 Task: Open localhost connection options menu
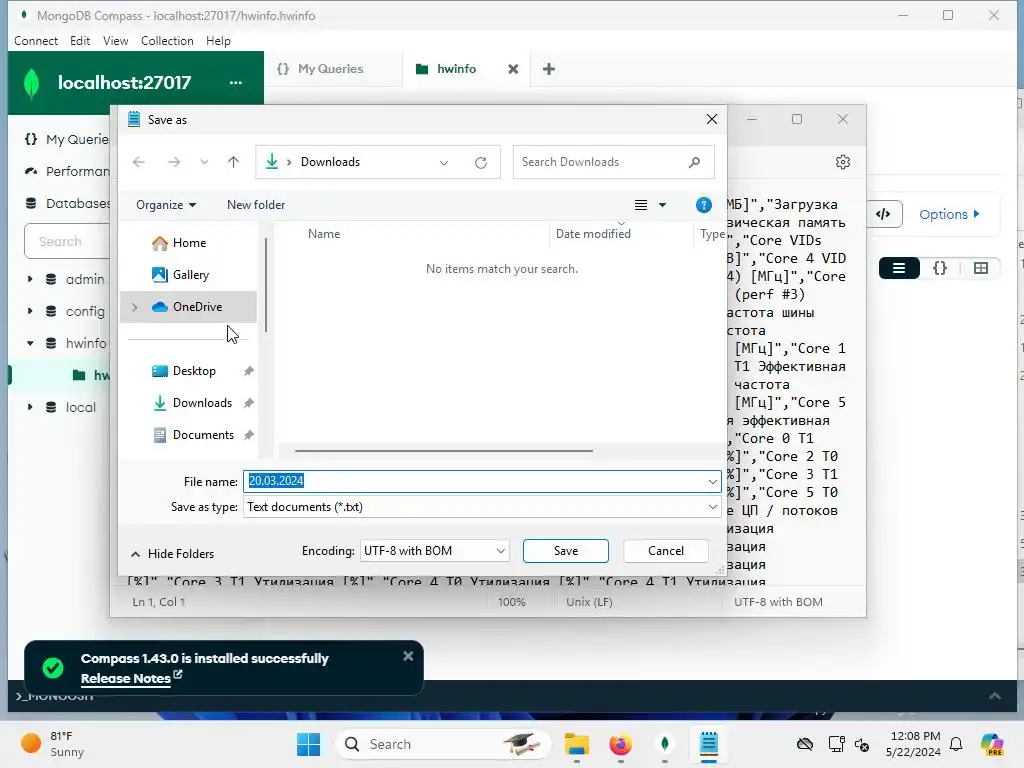pyautogui.click(x=236, y=82)
